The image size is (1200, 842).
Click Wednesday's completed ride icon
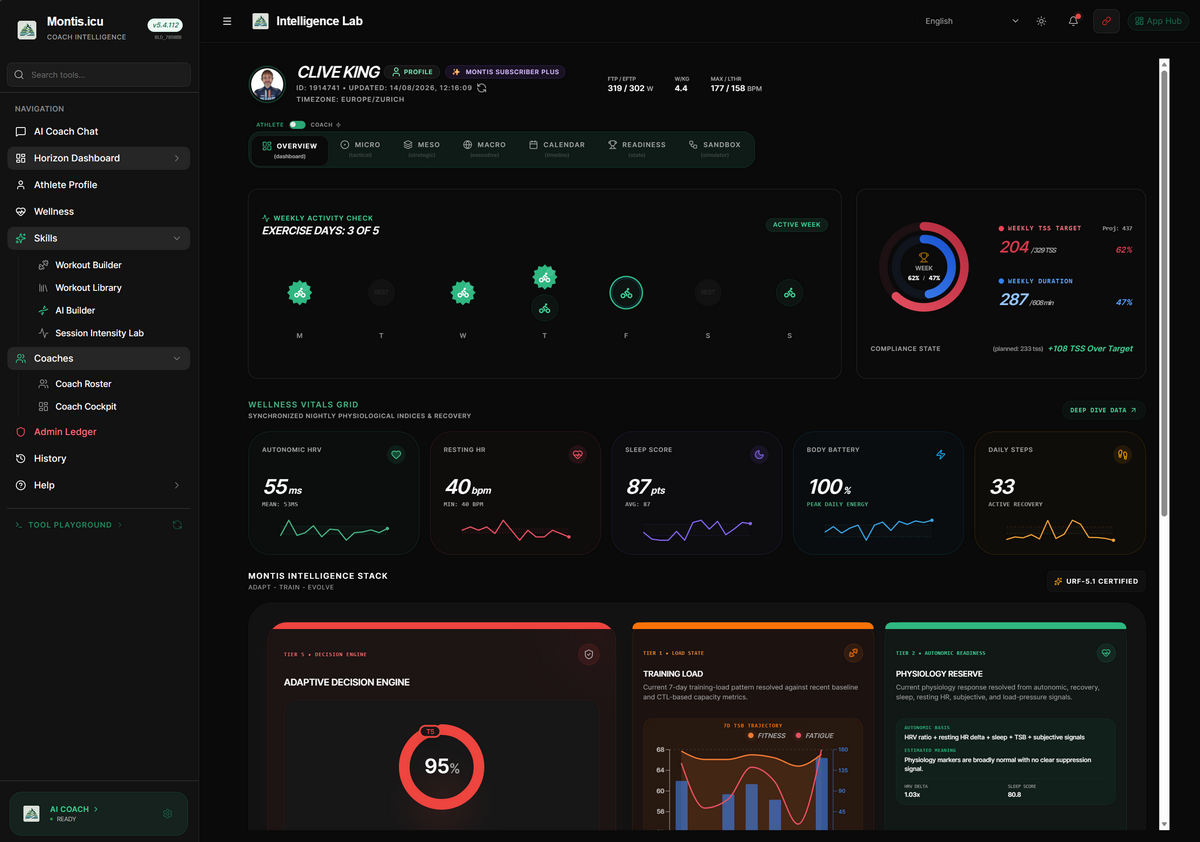pos(462,293)
